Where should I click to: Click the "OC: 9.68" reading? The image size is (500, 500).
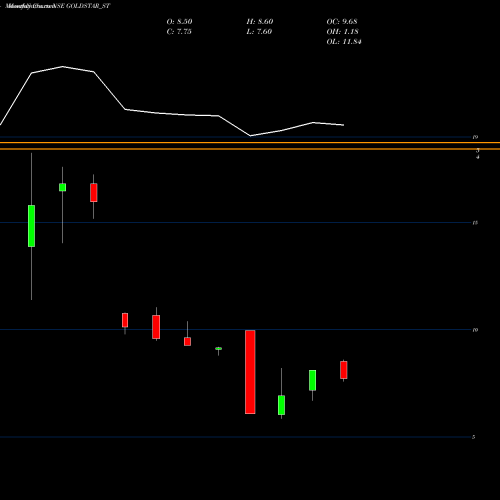coord(342,21)
